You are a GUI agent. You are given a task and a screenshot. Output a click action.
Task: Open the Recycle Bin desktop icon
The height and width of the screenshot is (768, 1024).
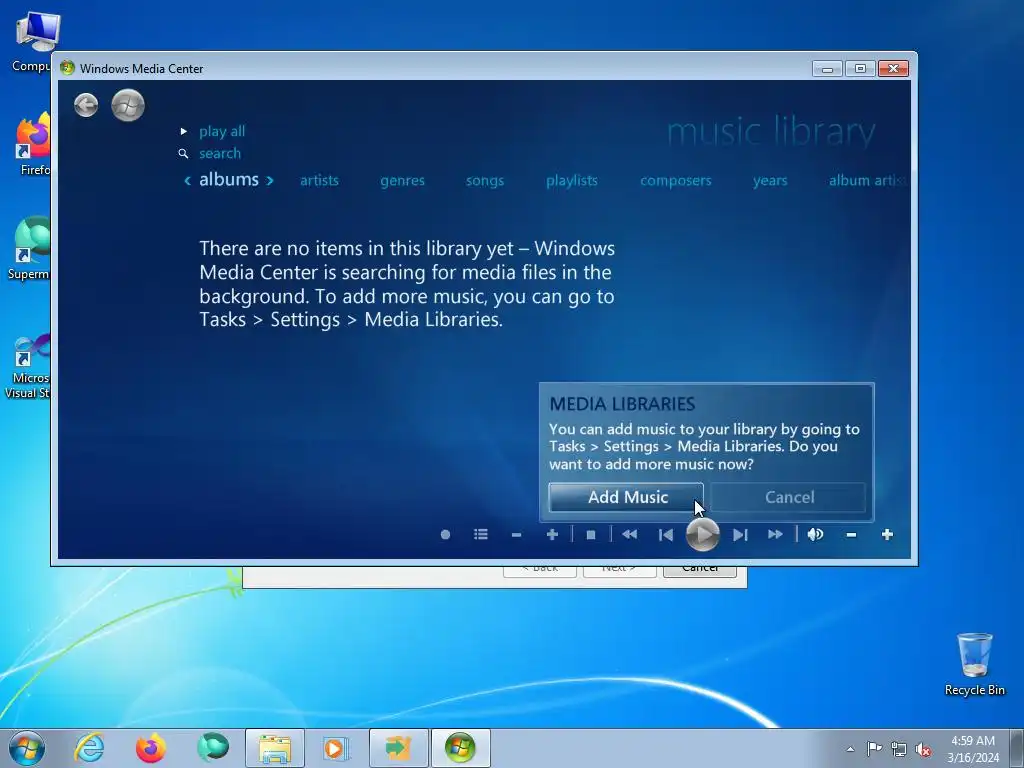[974, 665]
